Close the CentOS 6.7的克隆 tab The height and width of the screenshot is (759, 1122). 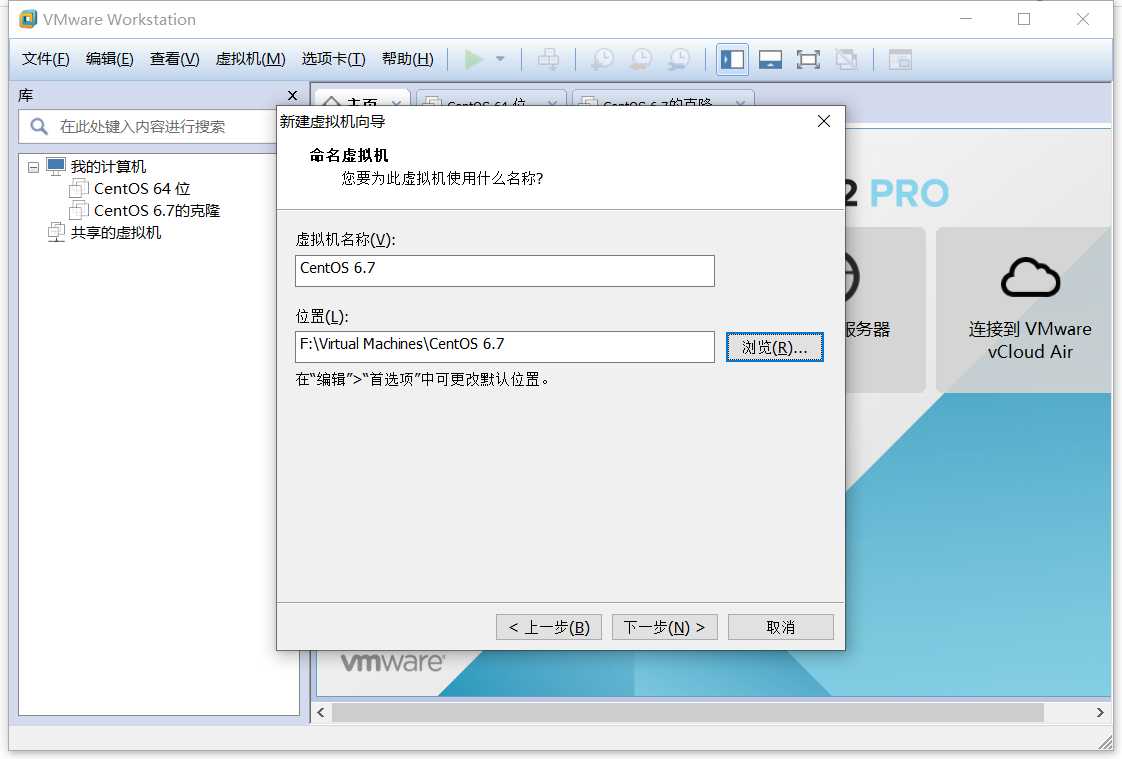click(x=740, y=104)
